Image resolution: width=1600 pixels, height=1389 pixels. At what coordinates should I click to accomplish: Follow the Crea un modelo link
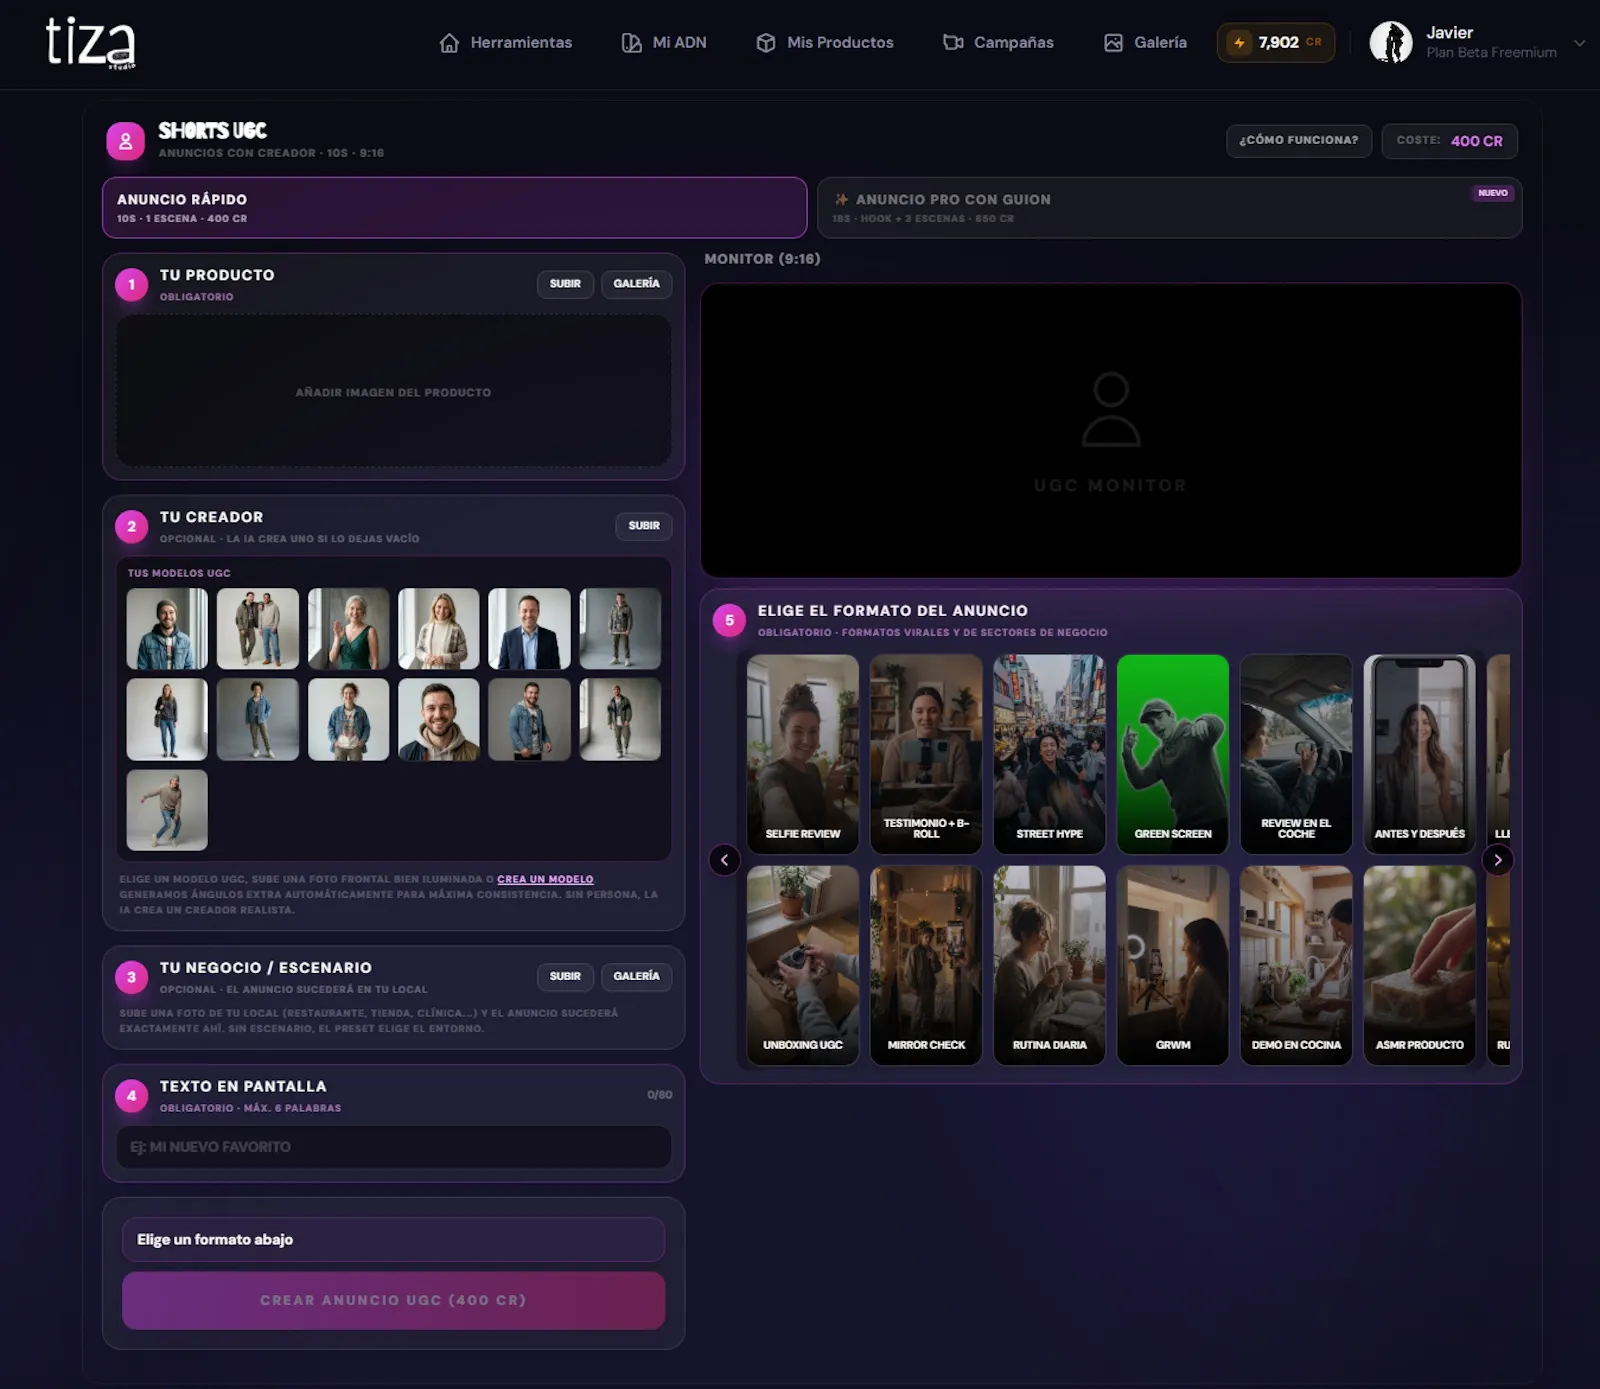click(545, 880)
